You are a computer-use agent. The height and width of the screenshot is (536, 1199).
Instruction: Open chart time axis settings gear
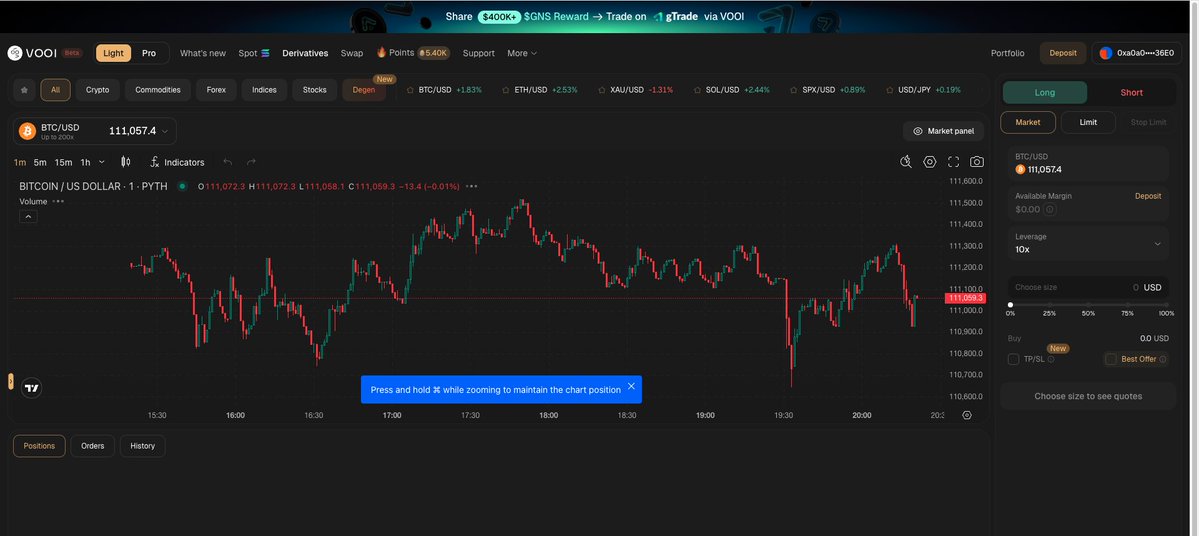click(967, 415)
